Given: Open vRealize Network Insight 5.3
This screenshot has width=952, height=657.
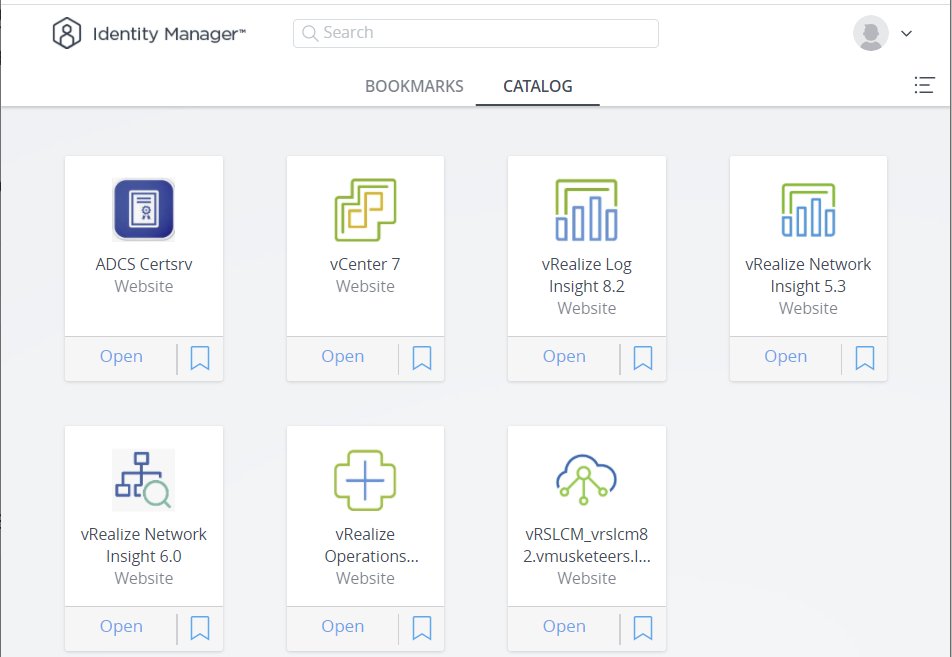Looking at the screenshot, I should [x=786, y=356].
